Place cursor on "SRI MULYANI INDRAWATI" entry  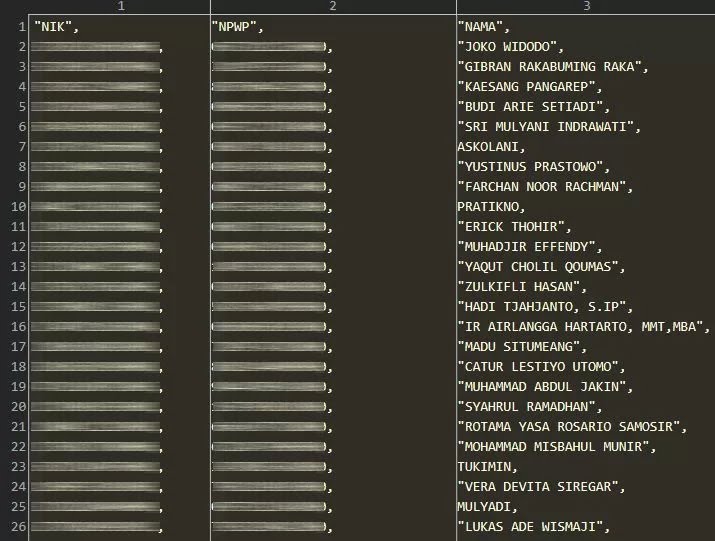pos(547,127)
